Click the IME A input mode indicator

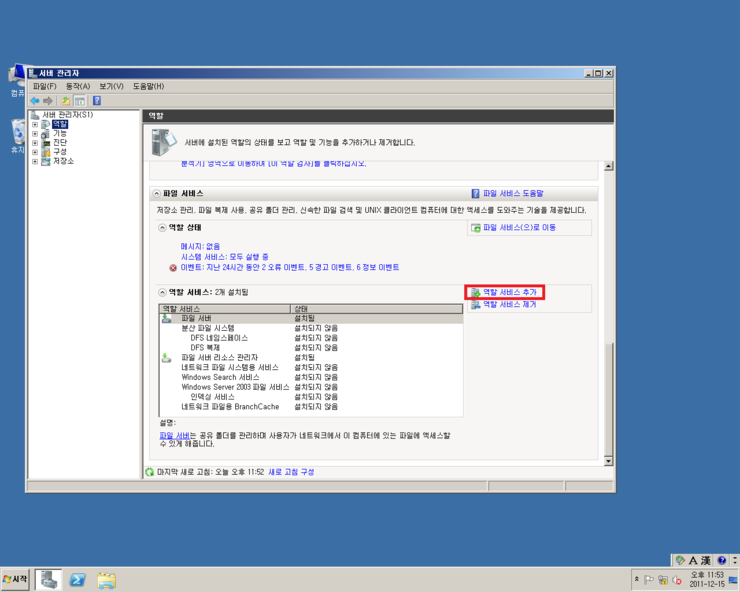point(693,560)
